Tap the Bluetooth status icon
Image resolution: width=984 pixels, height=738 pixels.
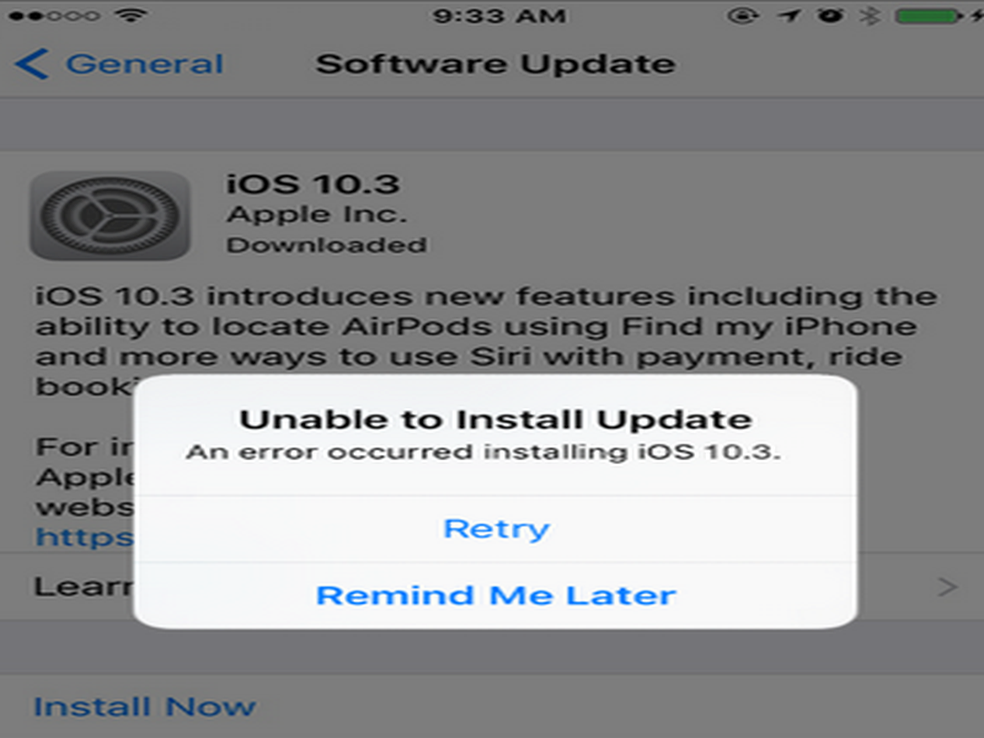[x=869, y=15]
